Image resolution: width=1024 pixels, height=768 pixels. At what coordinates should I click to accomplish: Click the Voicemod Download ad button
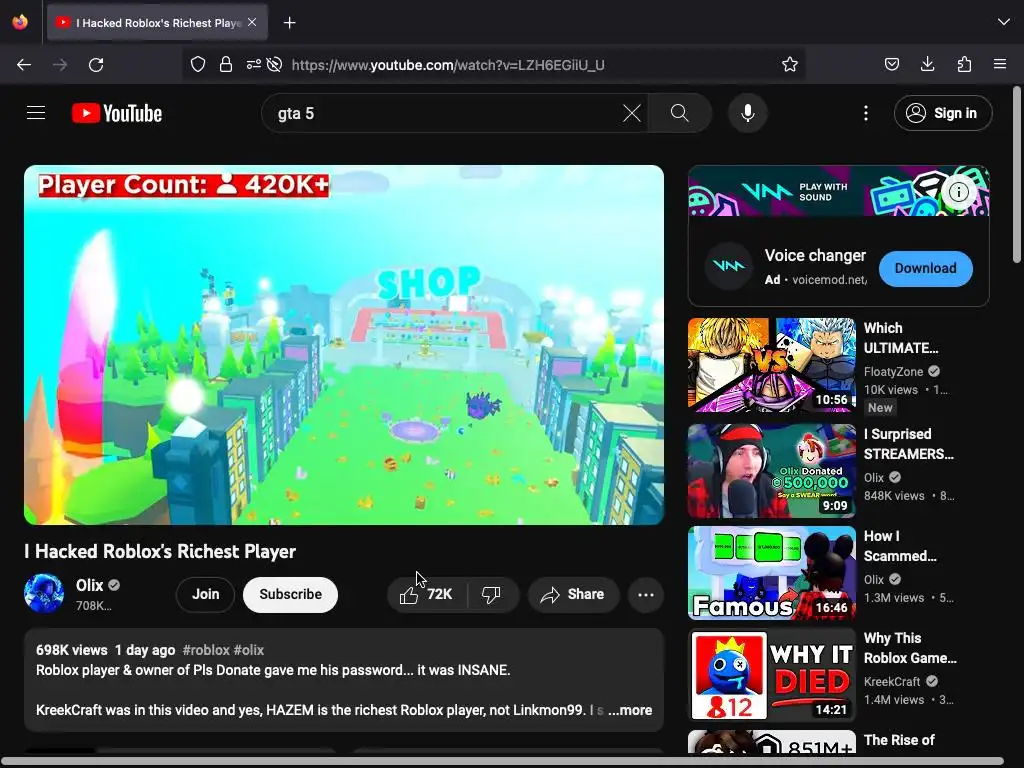point(925,268)
